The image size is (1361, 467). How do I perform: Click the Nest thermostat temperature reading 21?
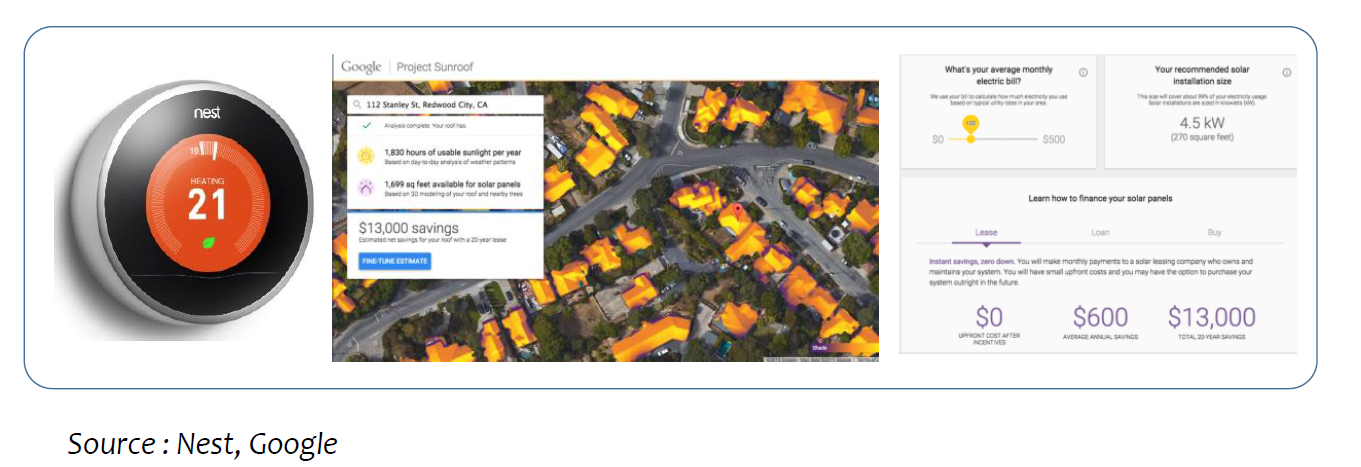[x=209, y=204]
